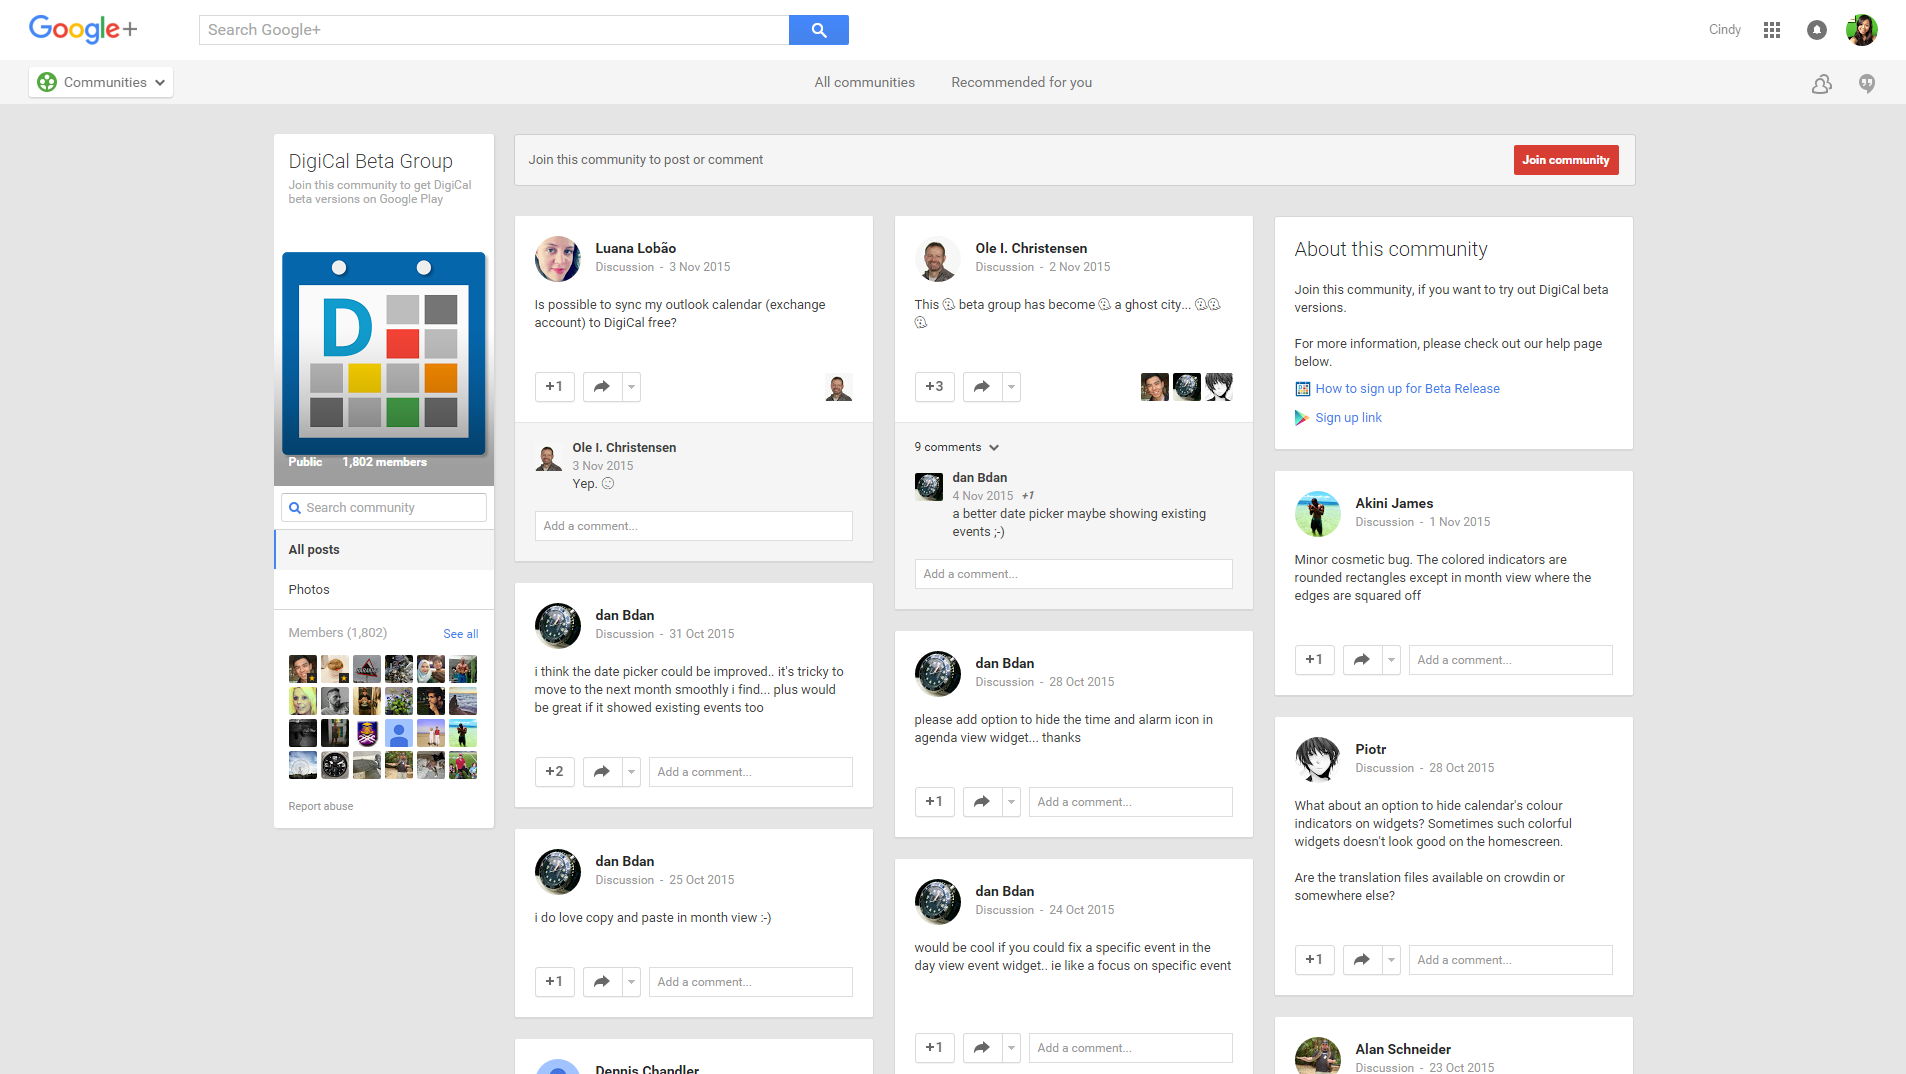Image resolution: width=1906 pixels, height=1074 pixels.
Task: Select Photos in the community sidebar
Action: point(309,590)
